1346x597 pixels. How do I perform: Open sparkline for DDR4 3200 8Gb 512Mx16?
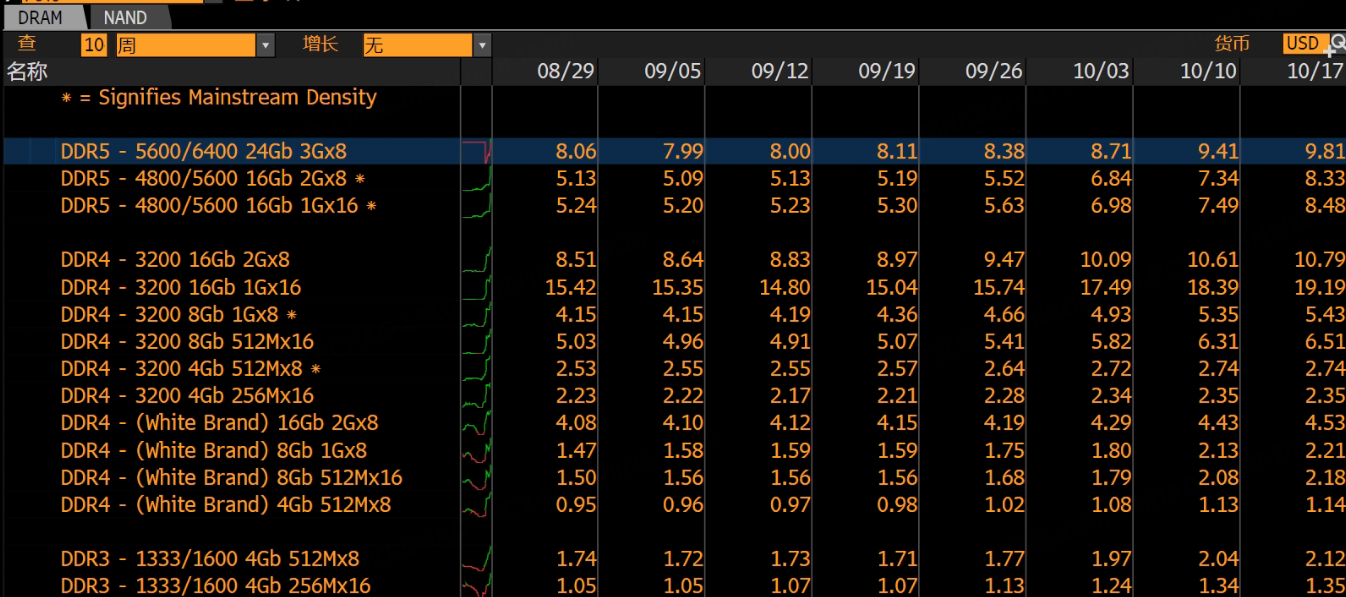click(476, 342)
